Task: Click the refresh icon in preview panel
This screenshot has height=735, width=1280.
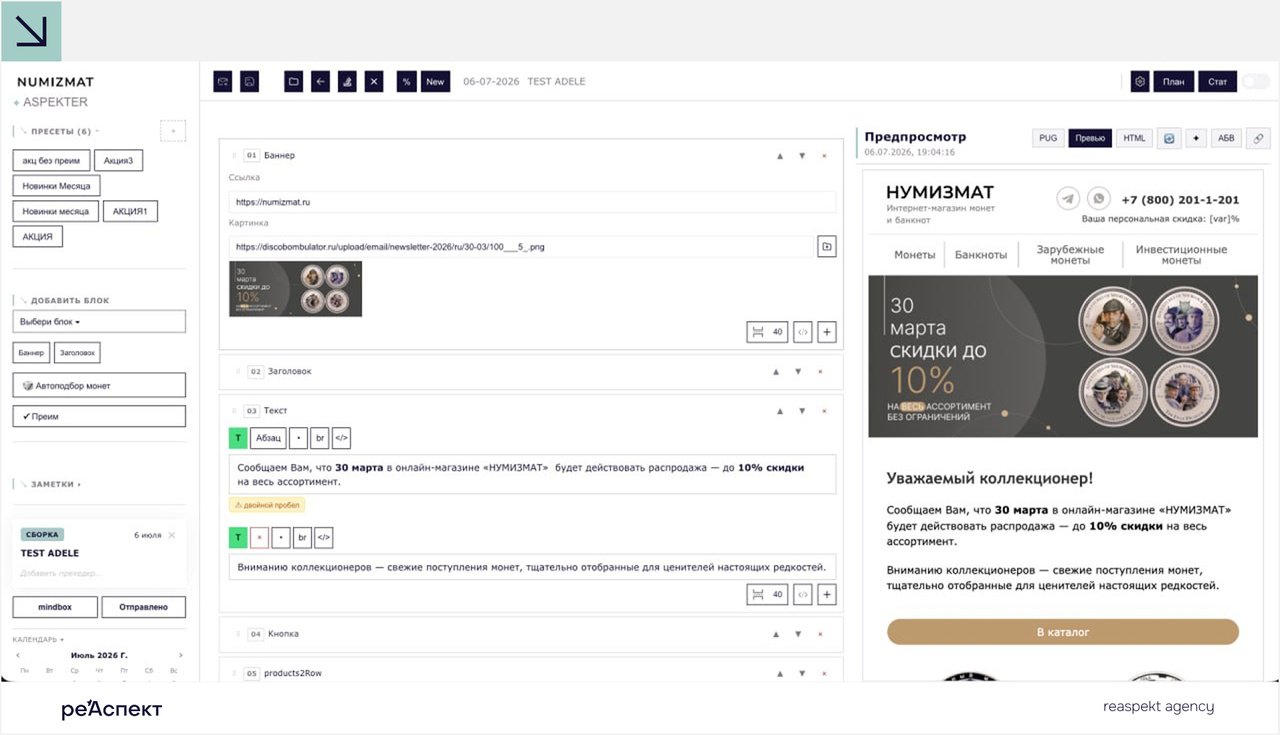Action: coord(1169,138)
